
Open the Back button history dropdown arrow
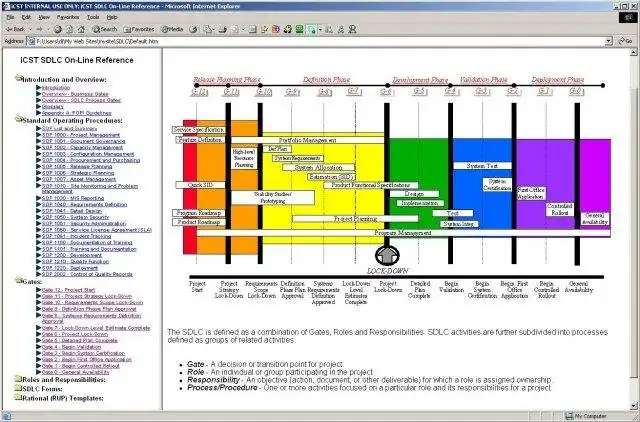30,29
